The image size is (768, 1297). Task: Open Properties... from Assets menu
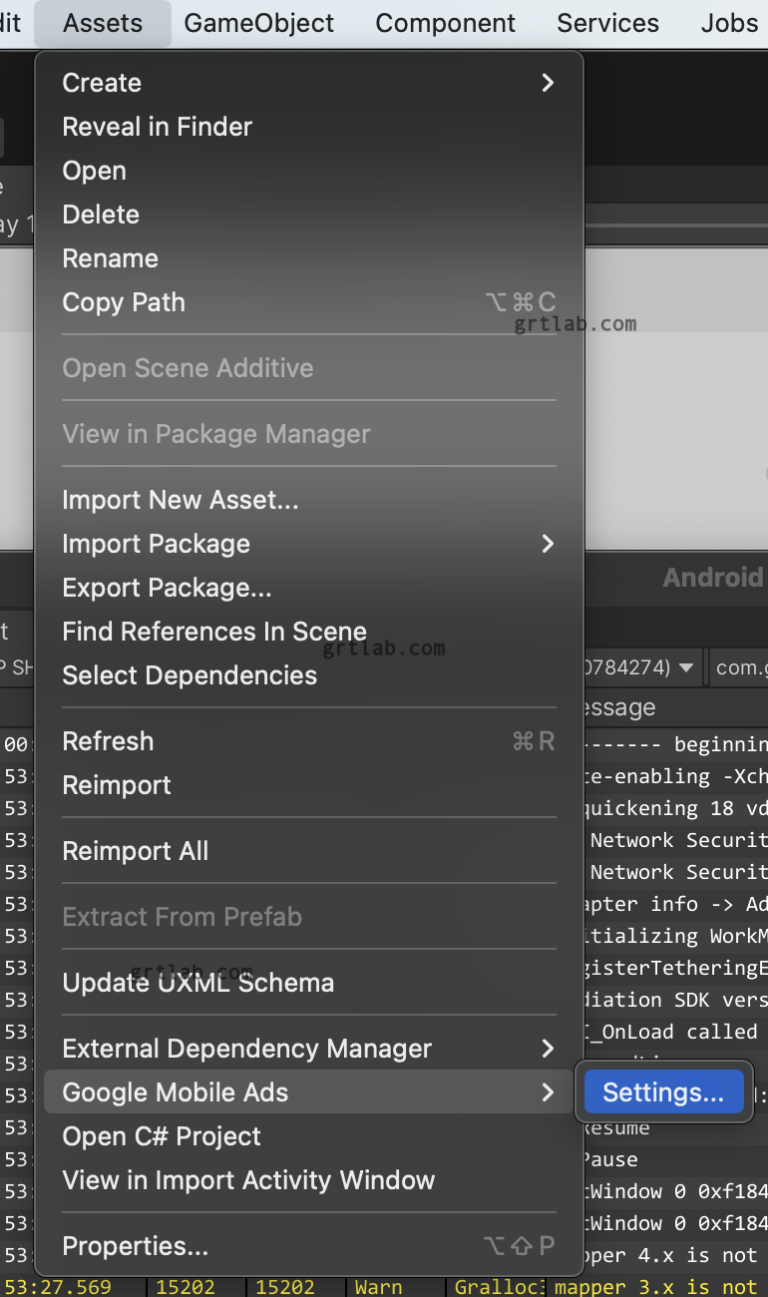(x=309, y=1247)
